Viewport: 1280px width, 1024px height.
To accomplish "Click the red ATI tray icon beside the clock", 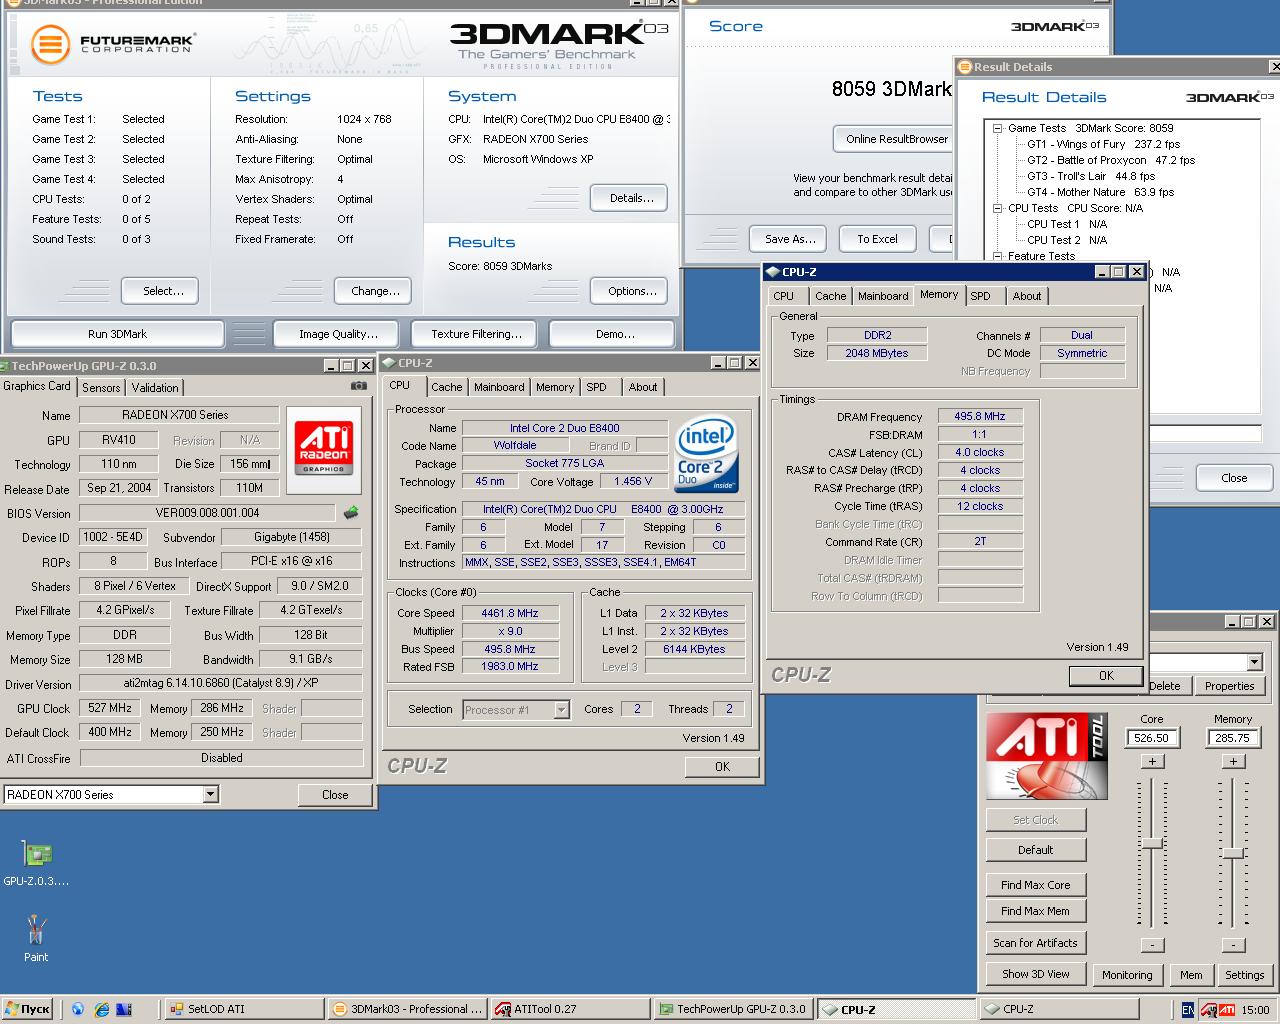I will tap(1227, 1009).
